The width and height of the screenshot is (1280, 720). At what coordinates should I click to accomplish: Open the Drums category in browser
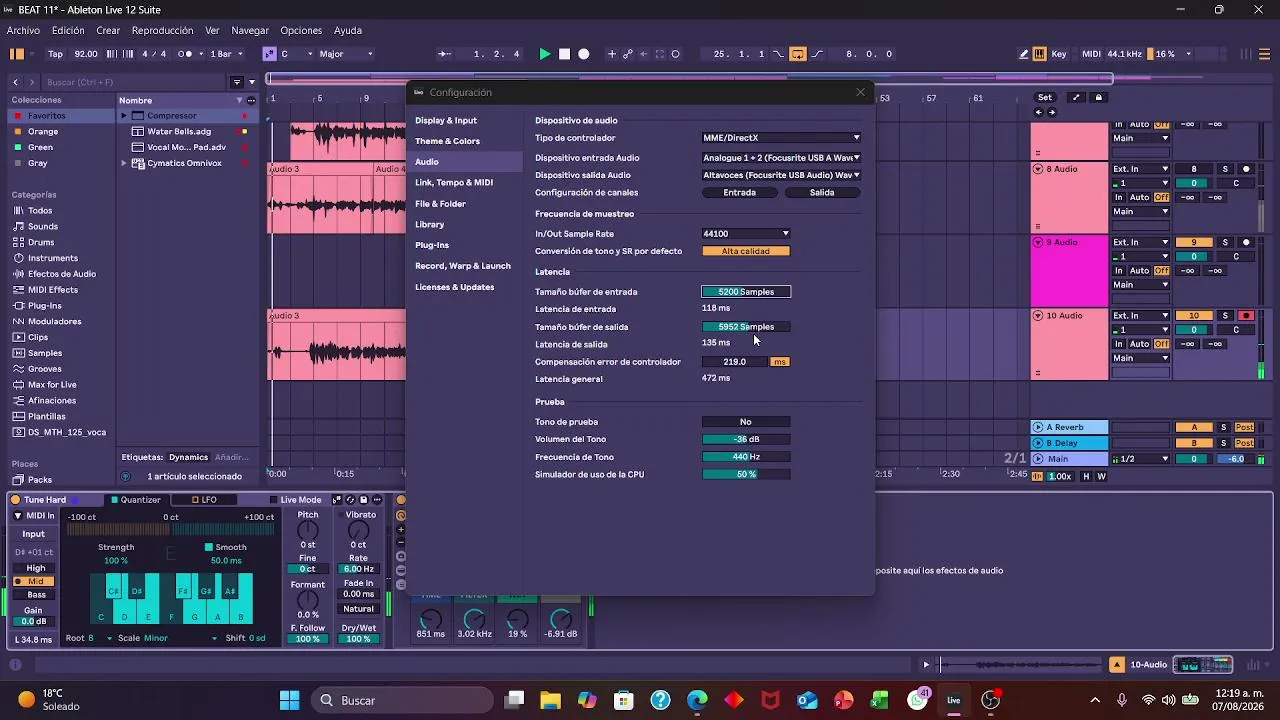point(41,243)
